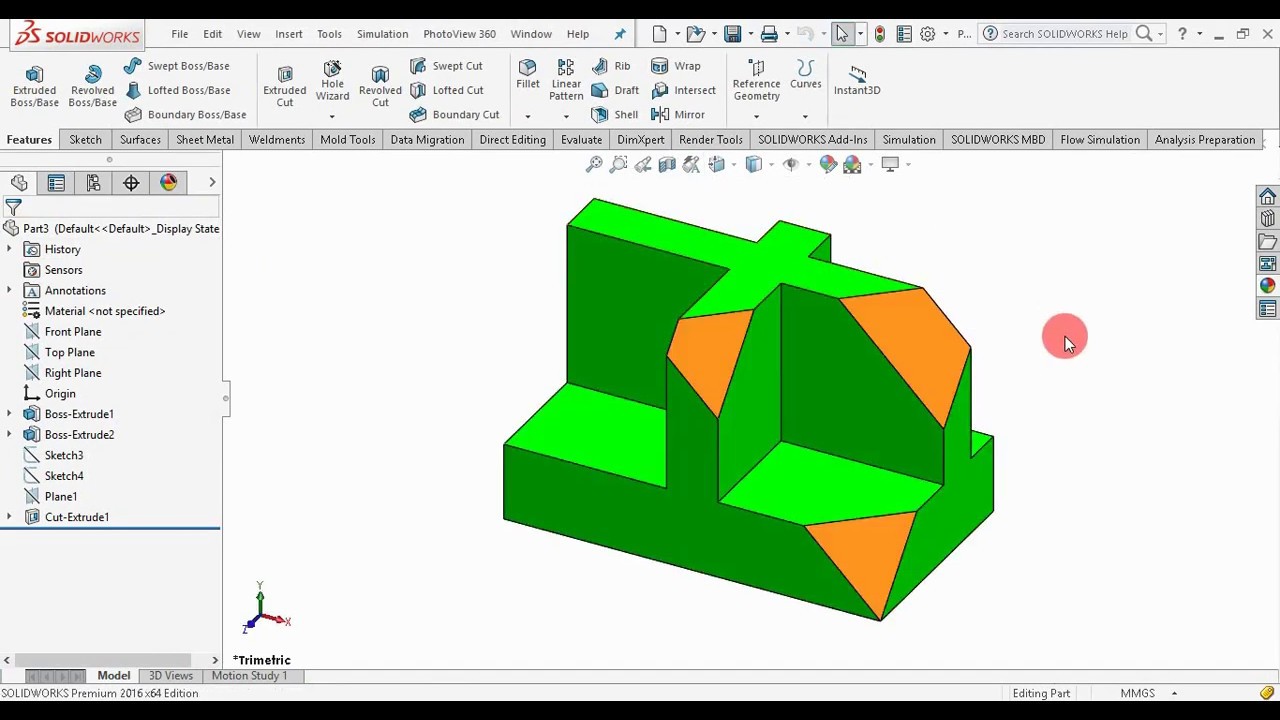Select the Draft tool
The image size is (1280, 720).
click(615, 90)
